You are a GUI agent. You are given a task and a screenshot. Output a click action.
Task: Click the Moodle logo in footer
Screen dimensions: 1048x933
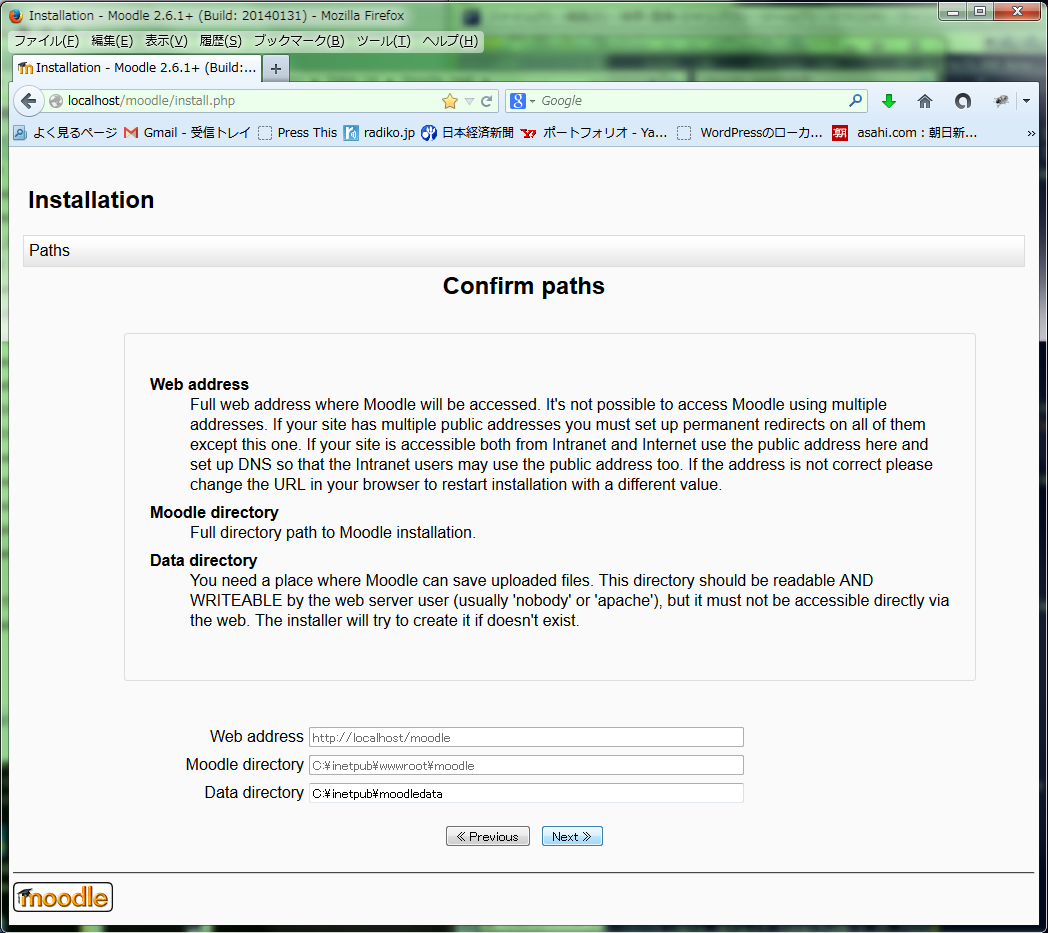(63, 897)
